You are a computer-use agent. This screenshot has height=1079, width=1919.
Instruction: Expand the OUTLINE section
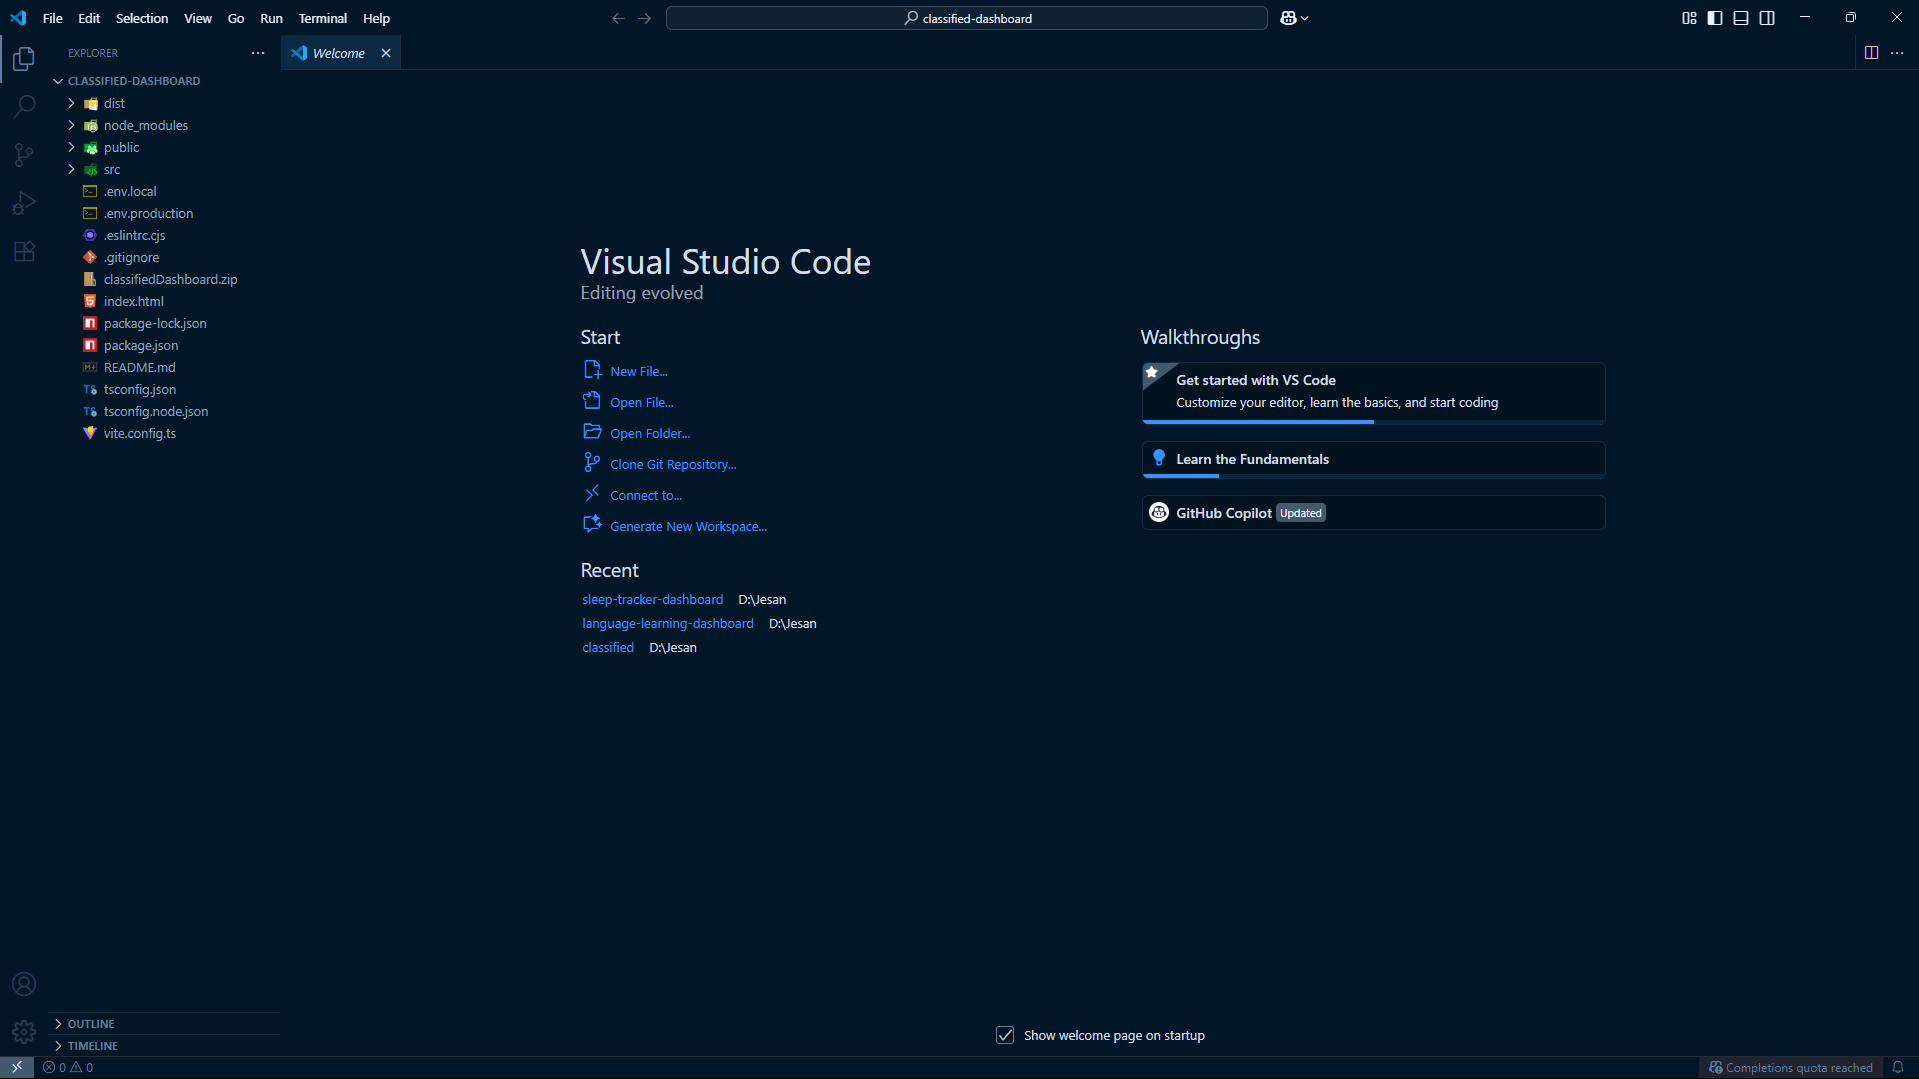91,1023
